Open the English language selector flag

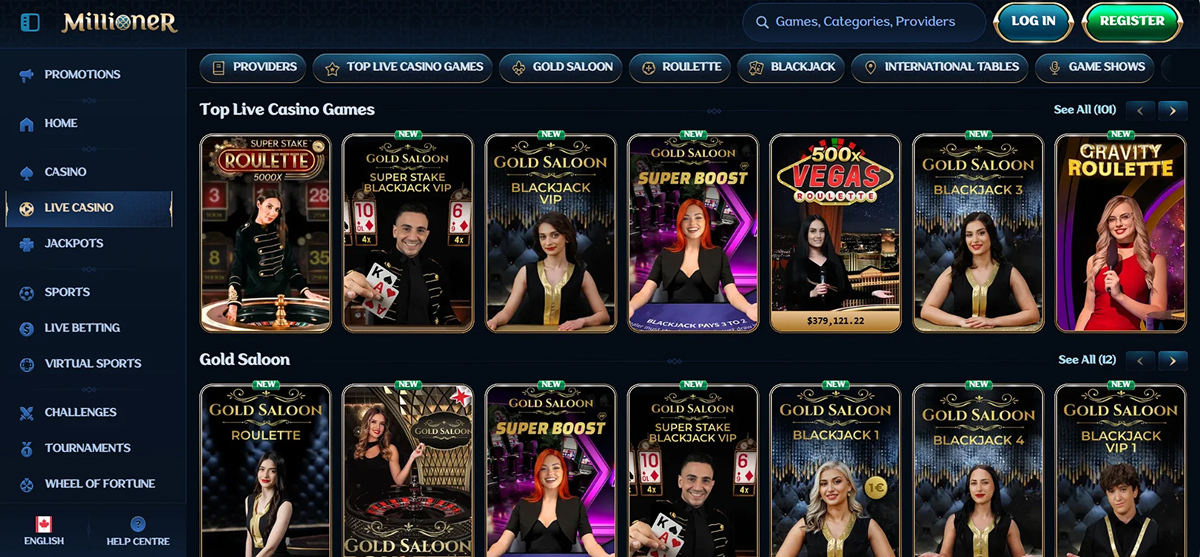pos(43,524)
